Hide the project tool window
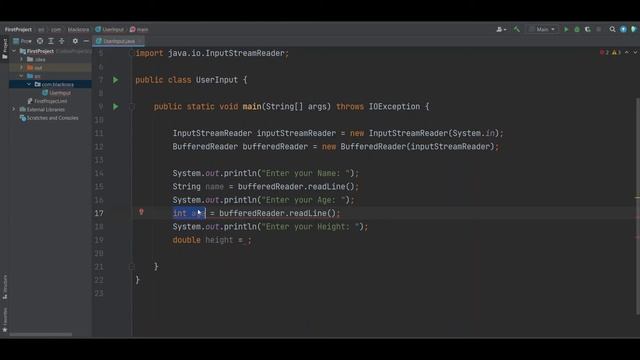This screenshot has width=640, height=360. (86, 41)
